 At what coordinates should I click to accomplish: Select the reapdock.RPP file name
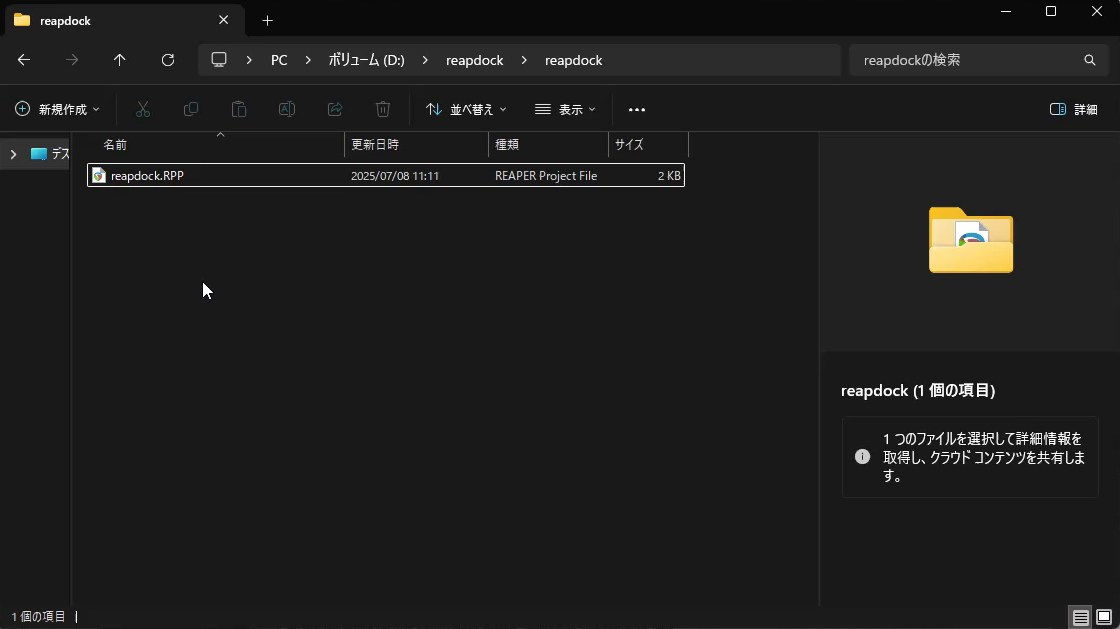(147, 176)
